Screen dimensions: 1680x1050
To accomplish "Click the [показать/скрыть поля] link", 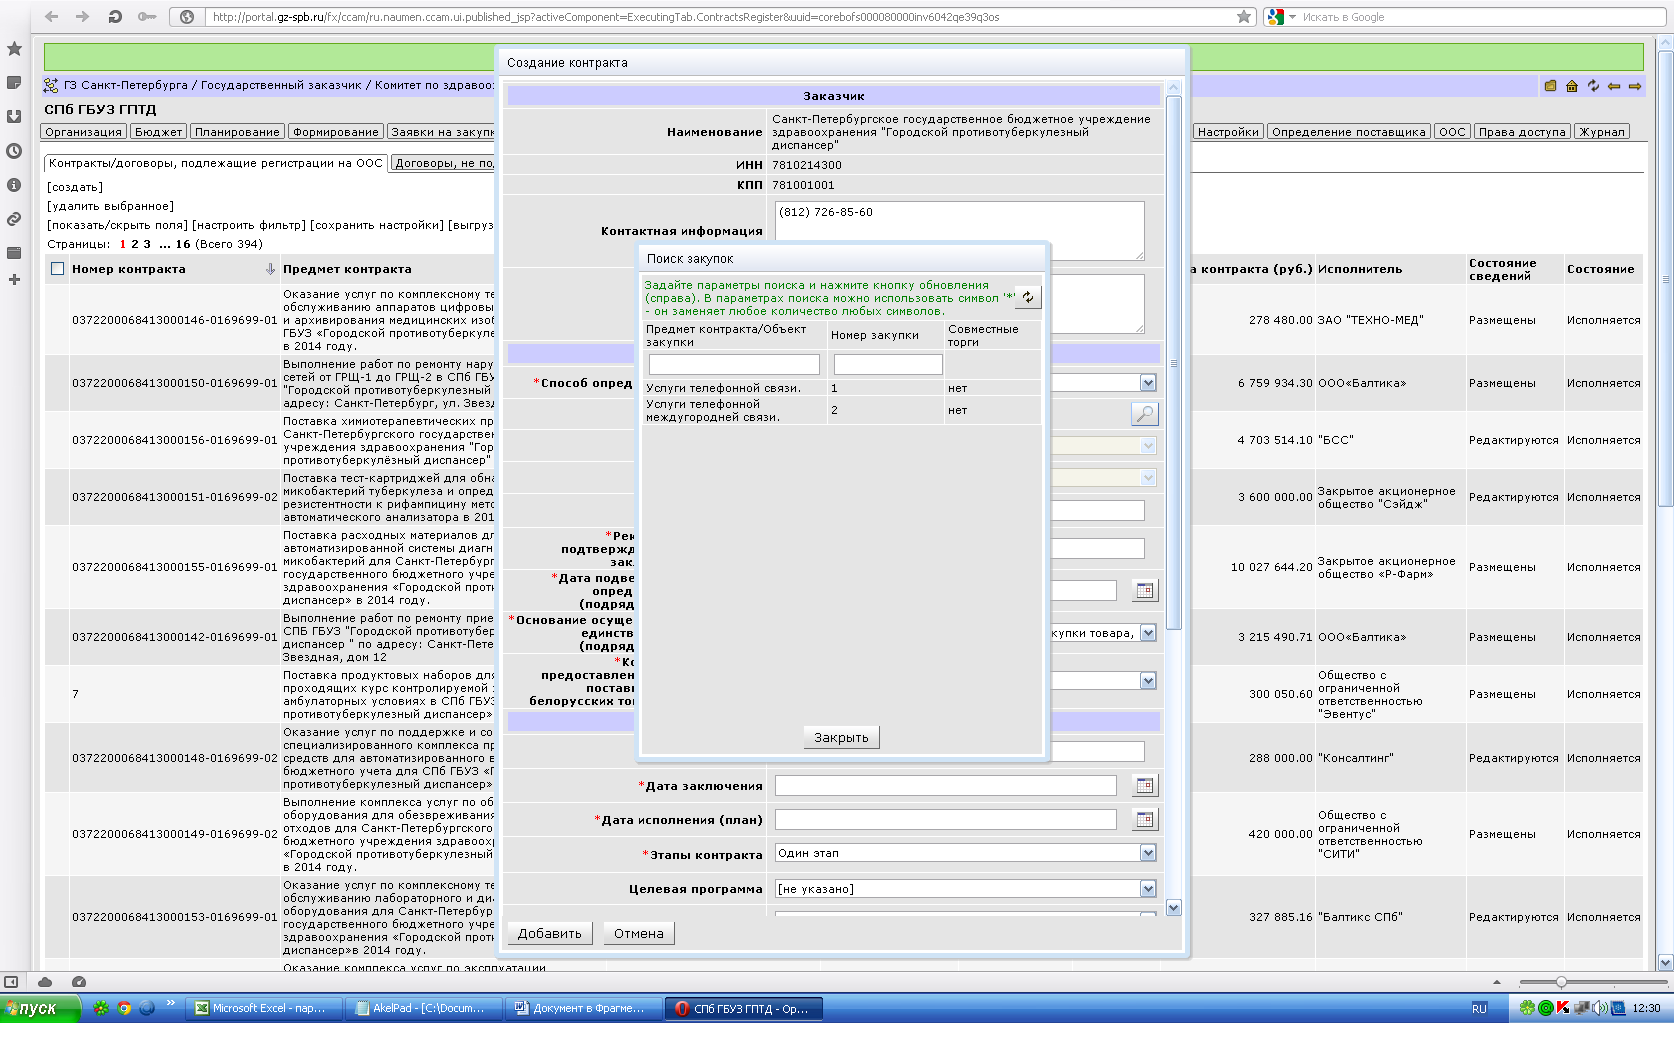I will (x=117, y=225).
